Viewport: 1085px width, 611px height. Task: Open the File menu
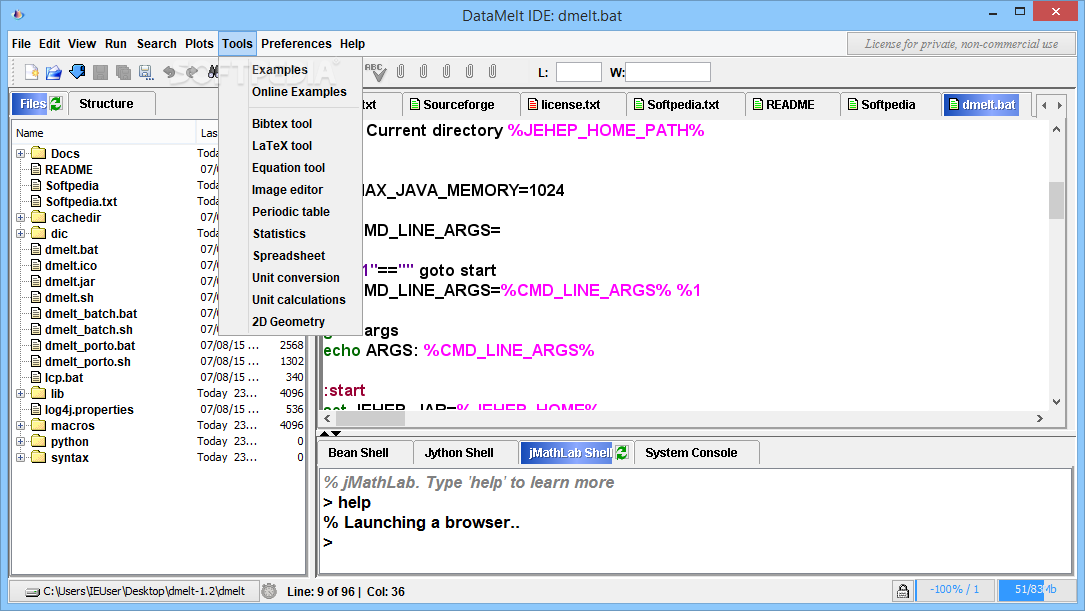[x=21, y=44]
